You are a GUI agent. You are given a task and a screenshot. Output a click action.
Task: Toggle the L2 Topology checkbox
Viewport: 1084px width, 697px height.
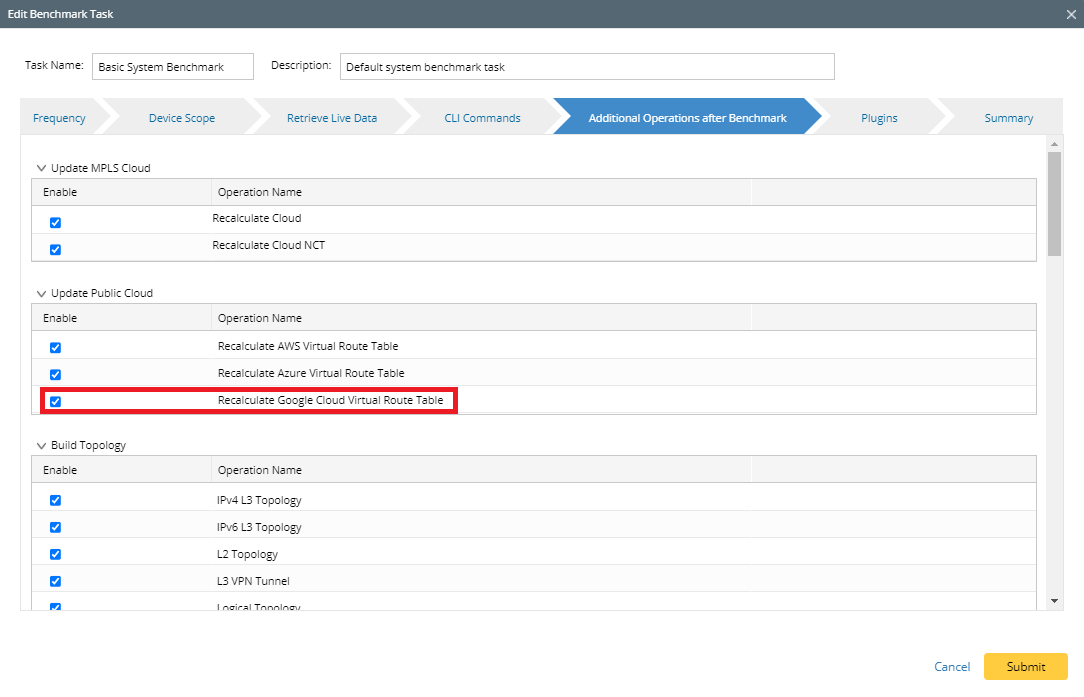(56, 555)
